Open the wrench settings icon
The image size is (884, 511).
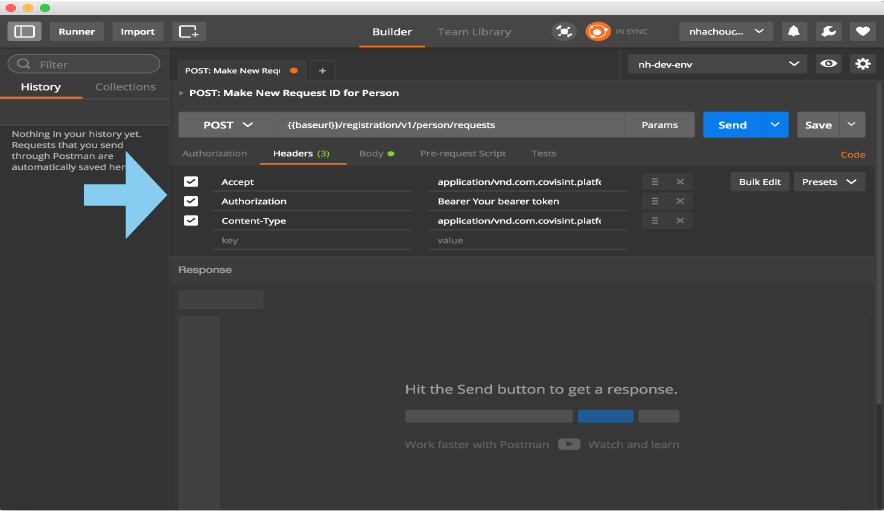[828, 32]
